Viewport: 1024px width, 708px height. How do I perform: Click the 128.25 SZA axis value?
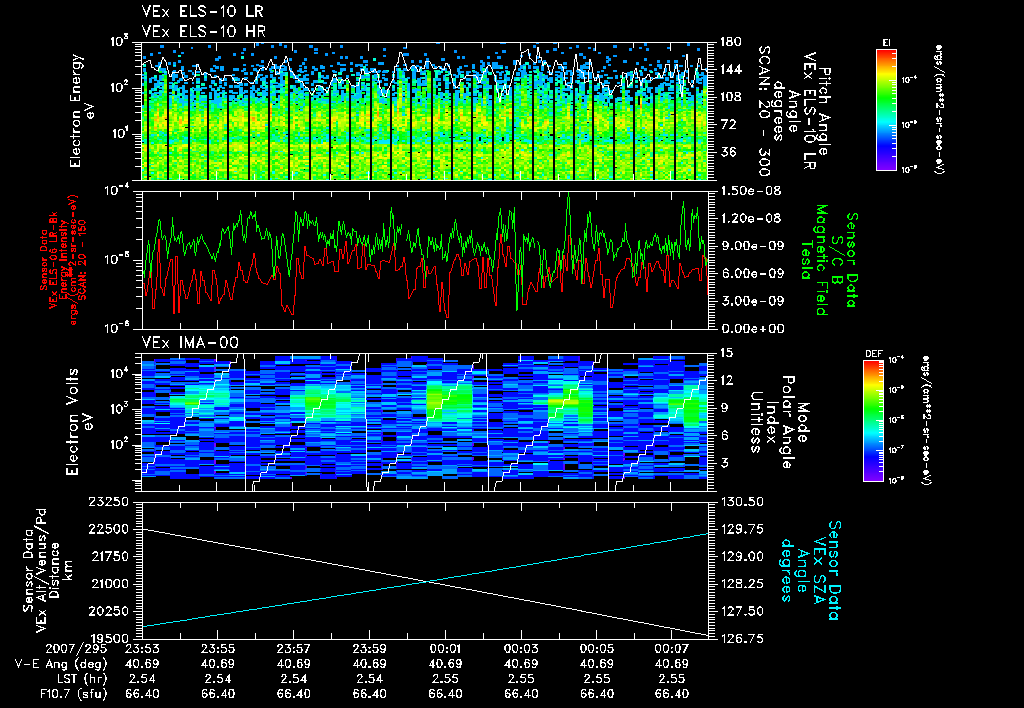point(741,584)
